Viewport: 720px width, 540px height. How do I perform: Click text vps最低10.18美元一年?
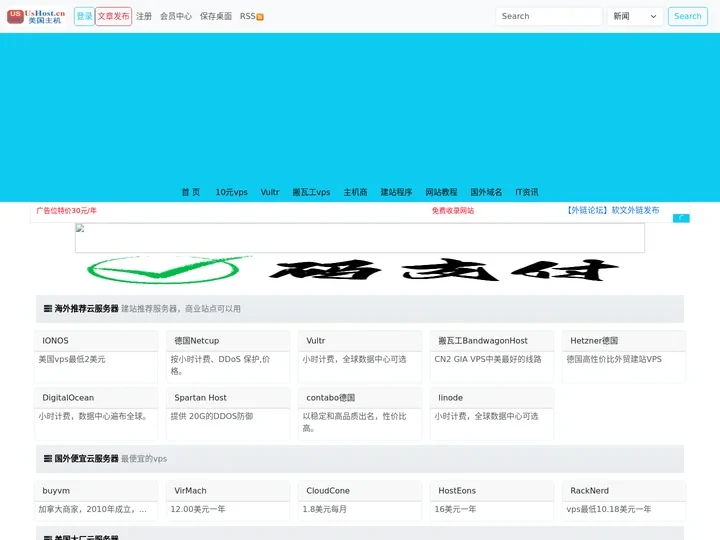pyautogui.click(x=608, y=509)
